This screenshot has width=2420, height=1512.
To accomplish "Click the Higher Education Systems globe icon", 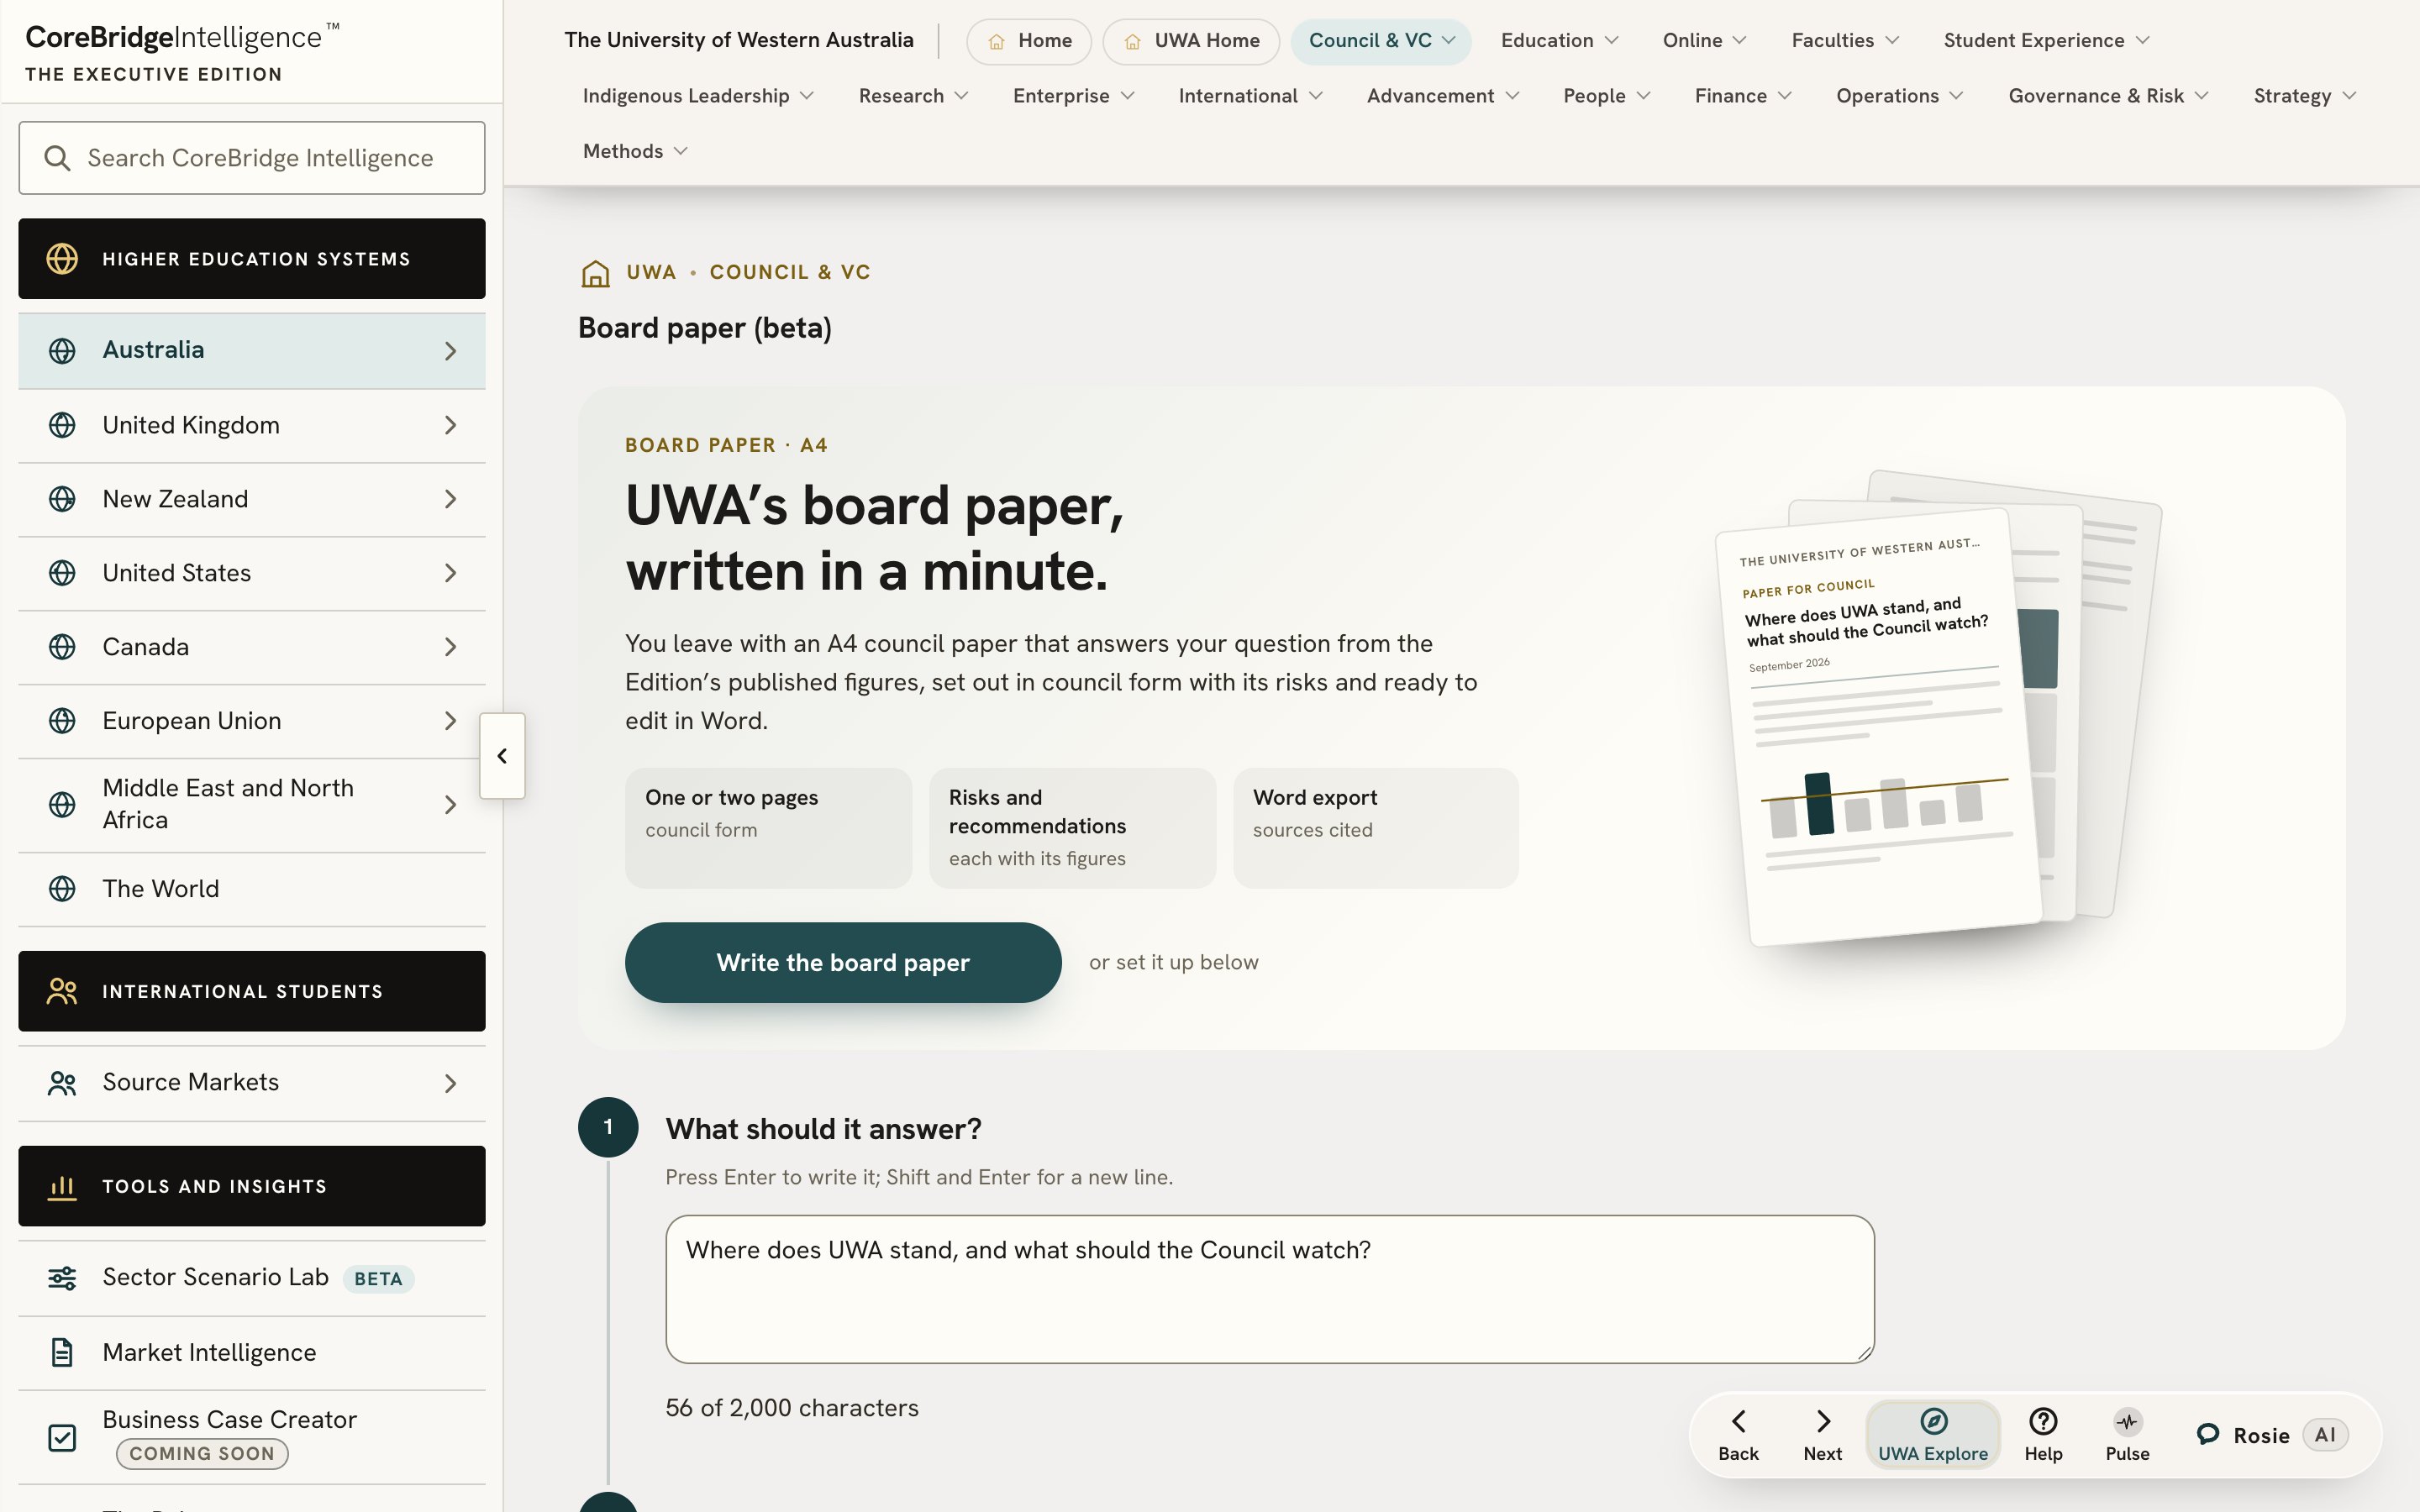I will point(62,259).
